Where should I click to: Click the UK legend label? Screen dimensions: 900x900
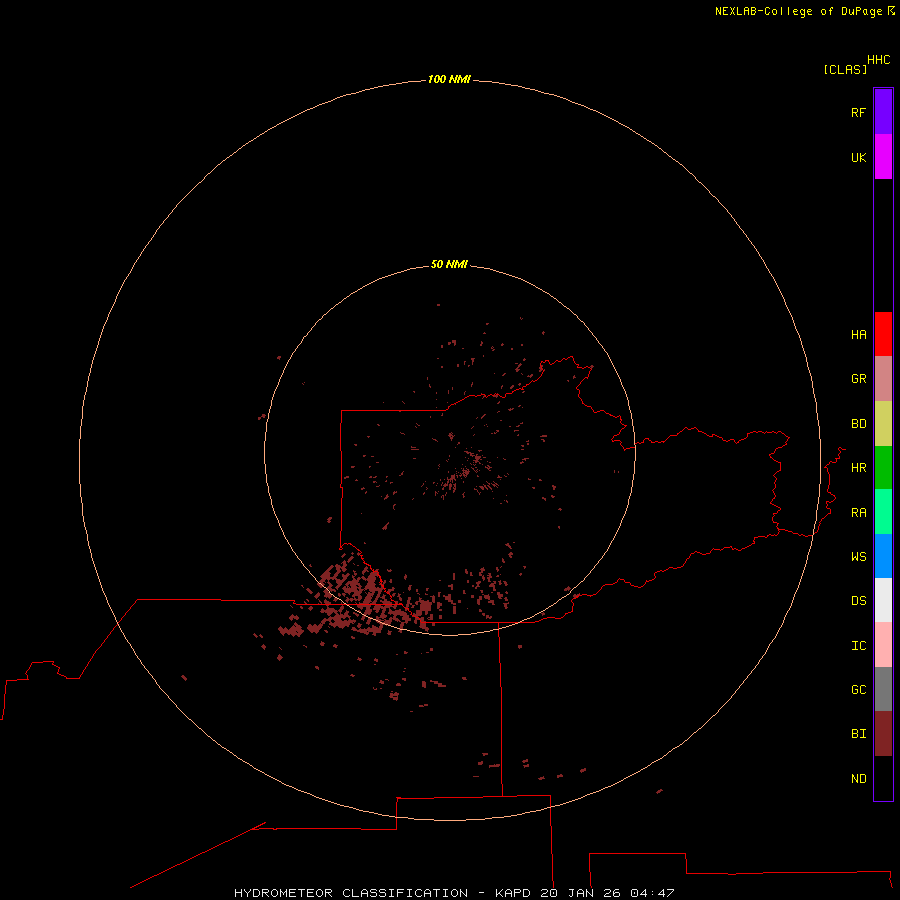click(x=858, y=157)
